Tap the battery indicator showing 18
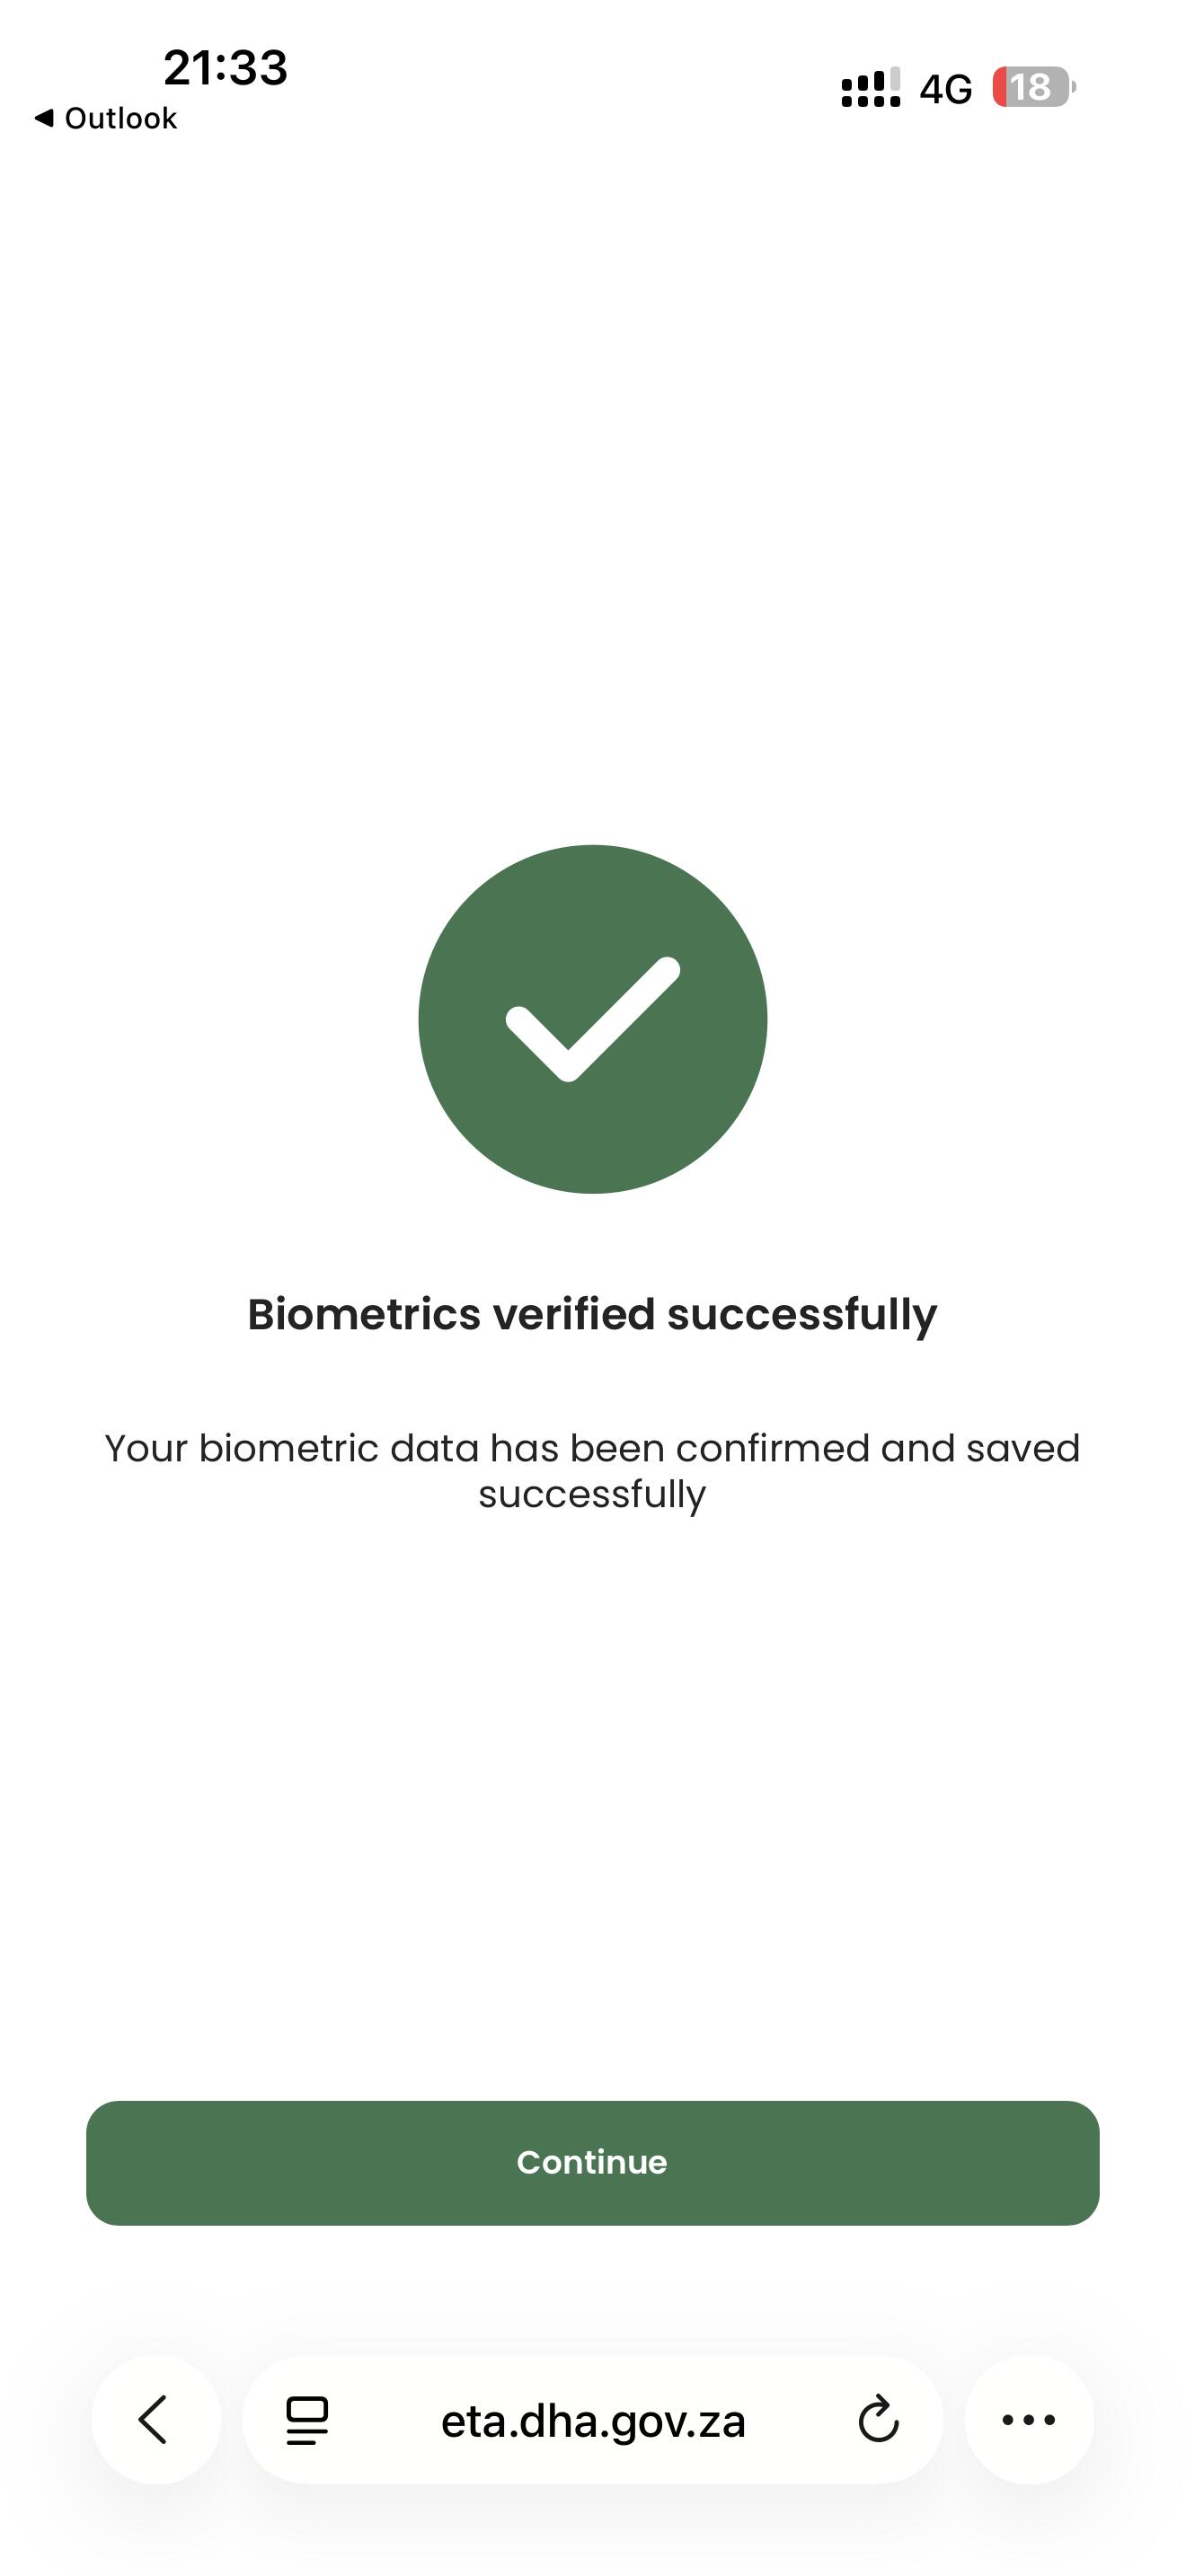The image size is (1186, 2576). 1033,87
